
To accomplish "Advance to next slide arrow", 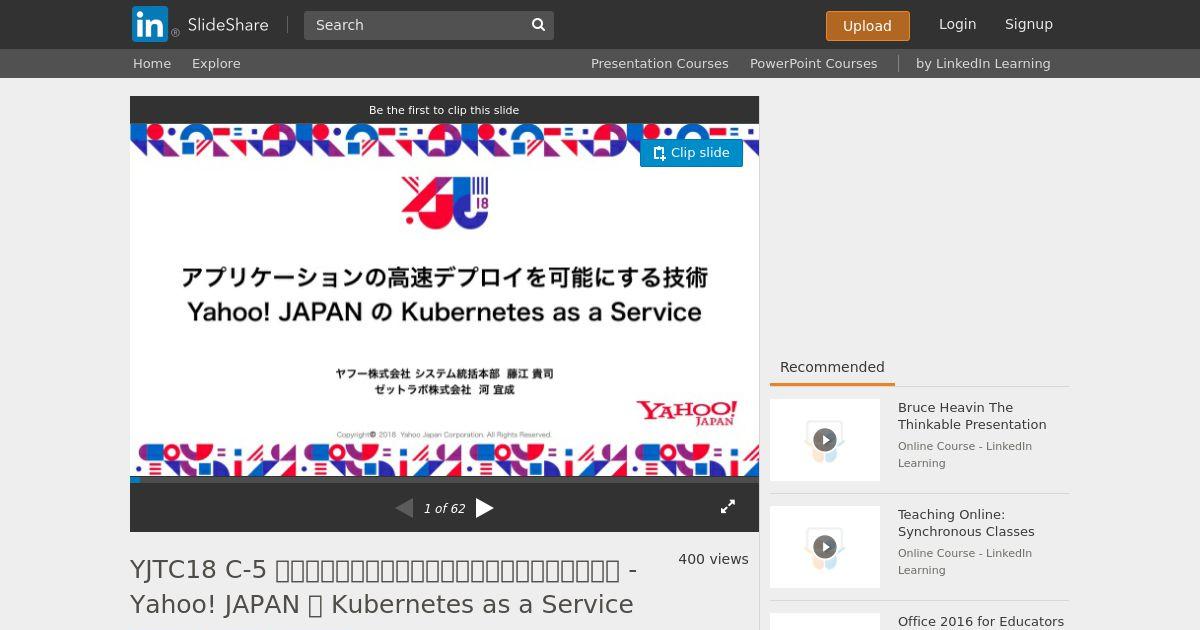I will click(485, 508).
